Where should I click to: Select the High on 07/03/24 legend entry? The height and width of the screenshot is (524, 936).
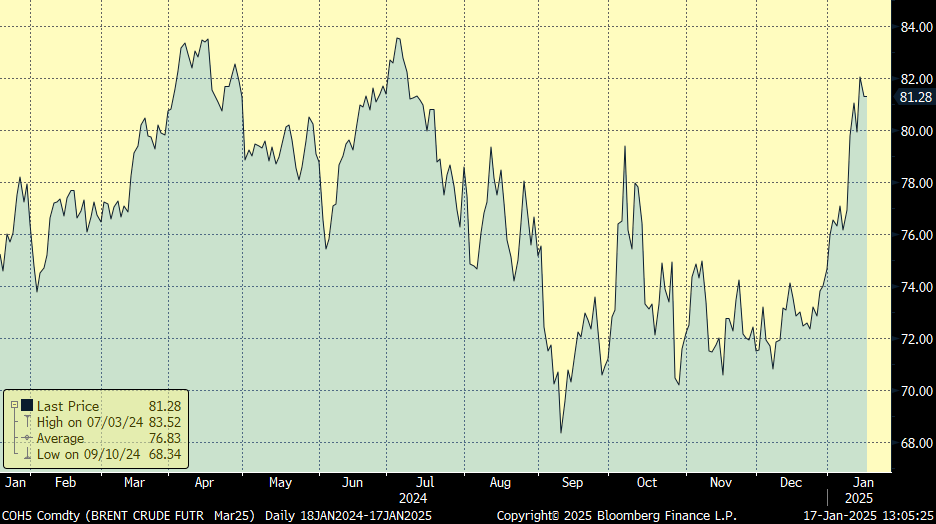(91, 422)
